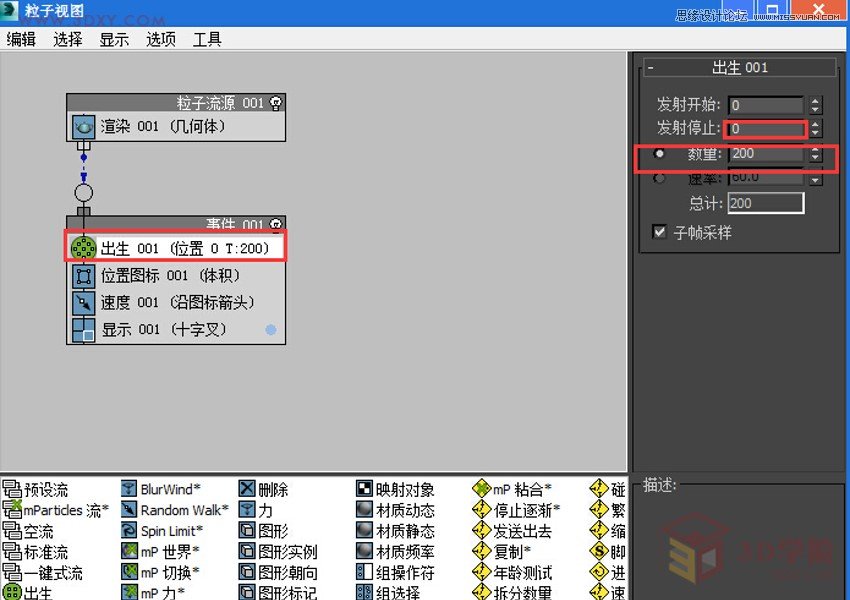Collapse the 出生 001 rollout
Image resolution: width=850 pixels, height=600 pixels.
(x=651, y=68)
